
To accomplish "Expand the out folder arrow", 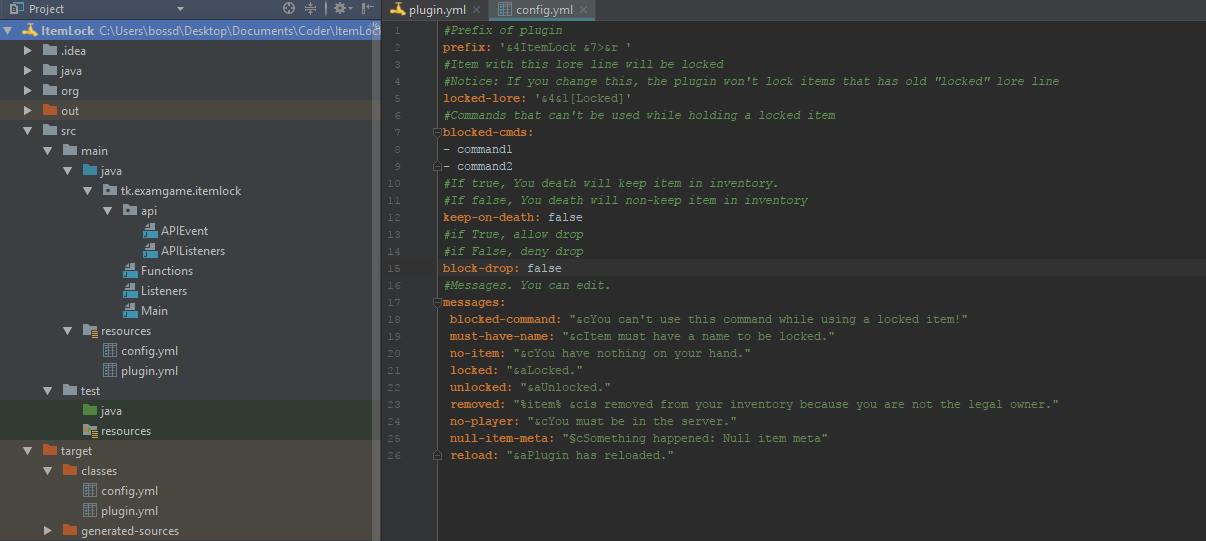I will pos(28,111).
